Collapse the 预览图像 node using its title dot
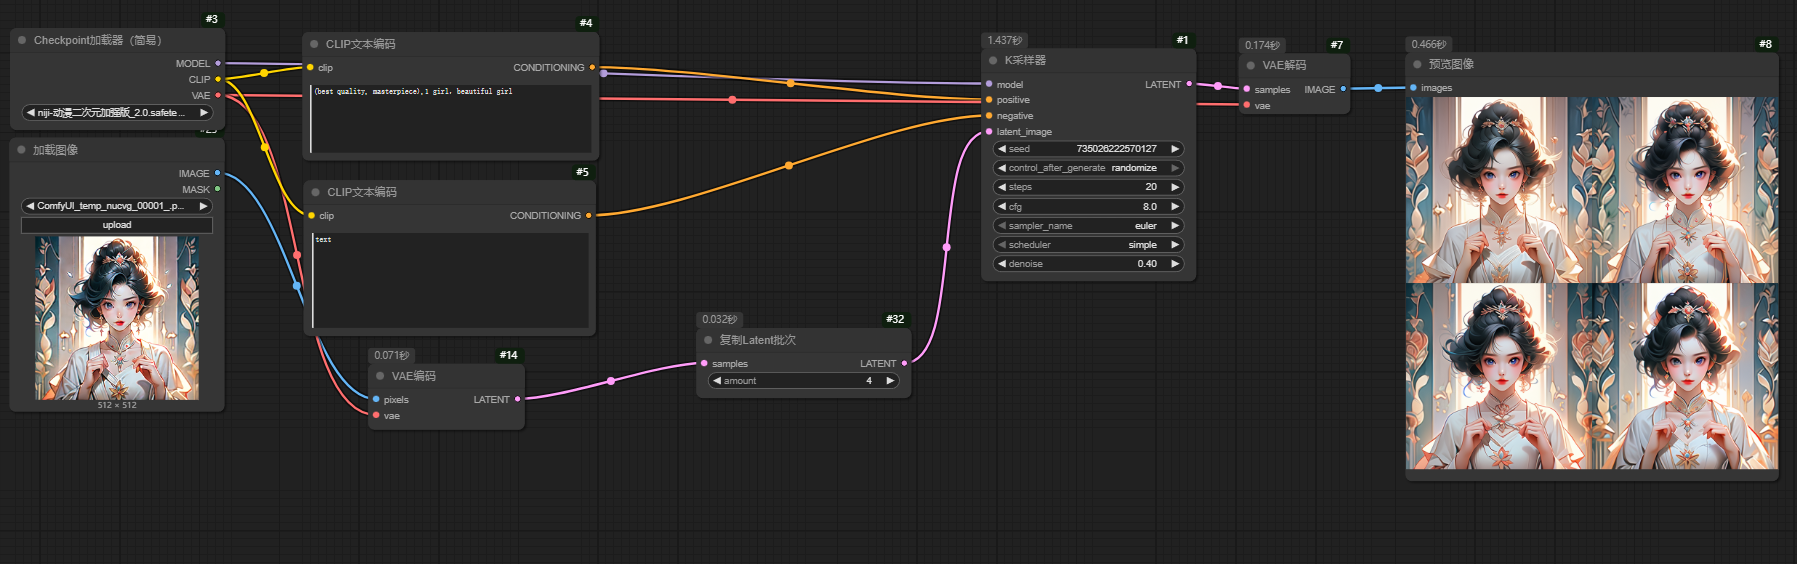 coord(1417,64)
